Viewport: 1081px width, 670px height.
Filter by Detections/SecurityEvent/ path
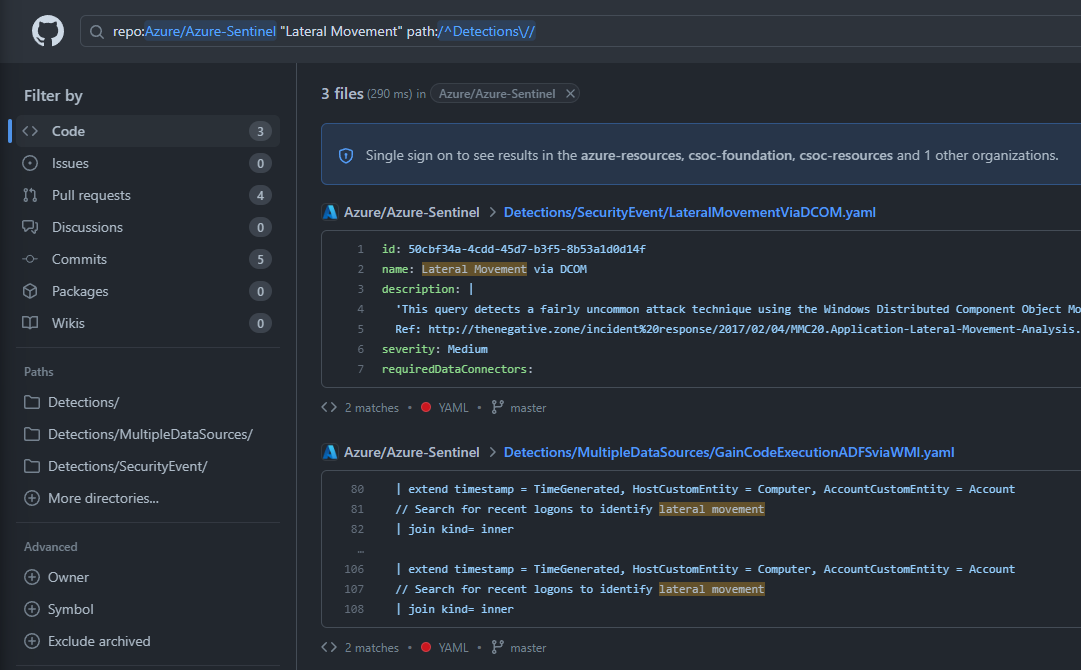(x=128, y=466)
